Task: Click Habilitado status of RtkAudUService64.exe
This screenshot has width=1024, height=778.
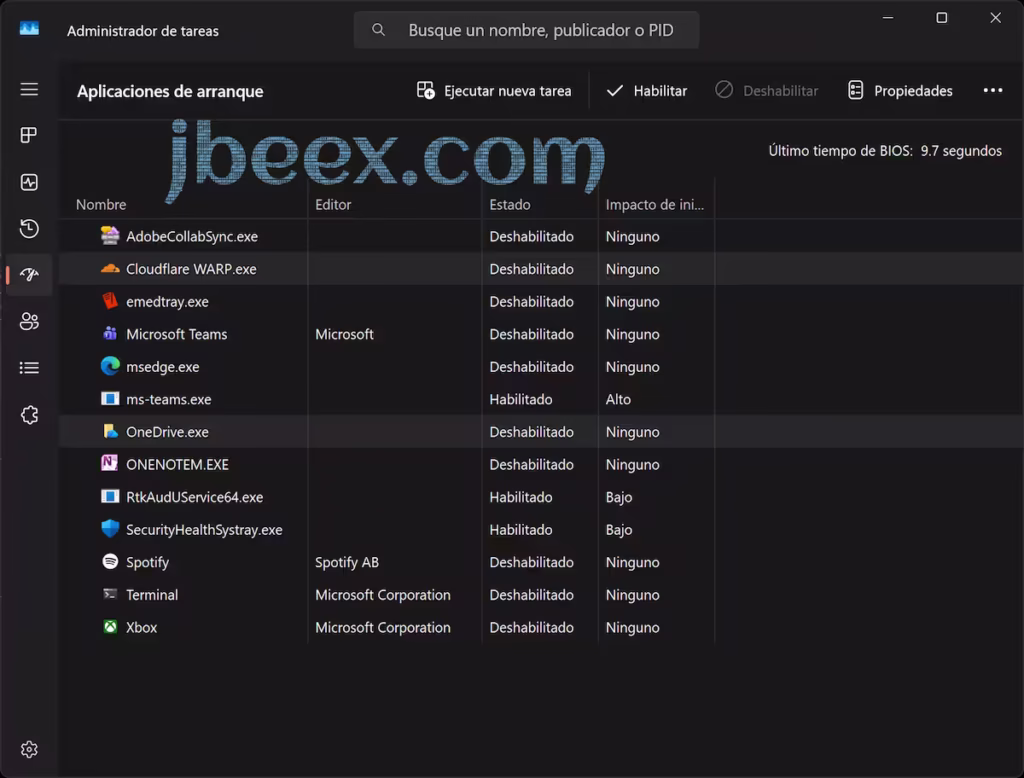Action: click(x=520, y=497)
